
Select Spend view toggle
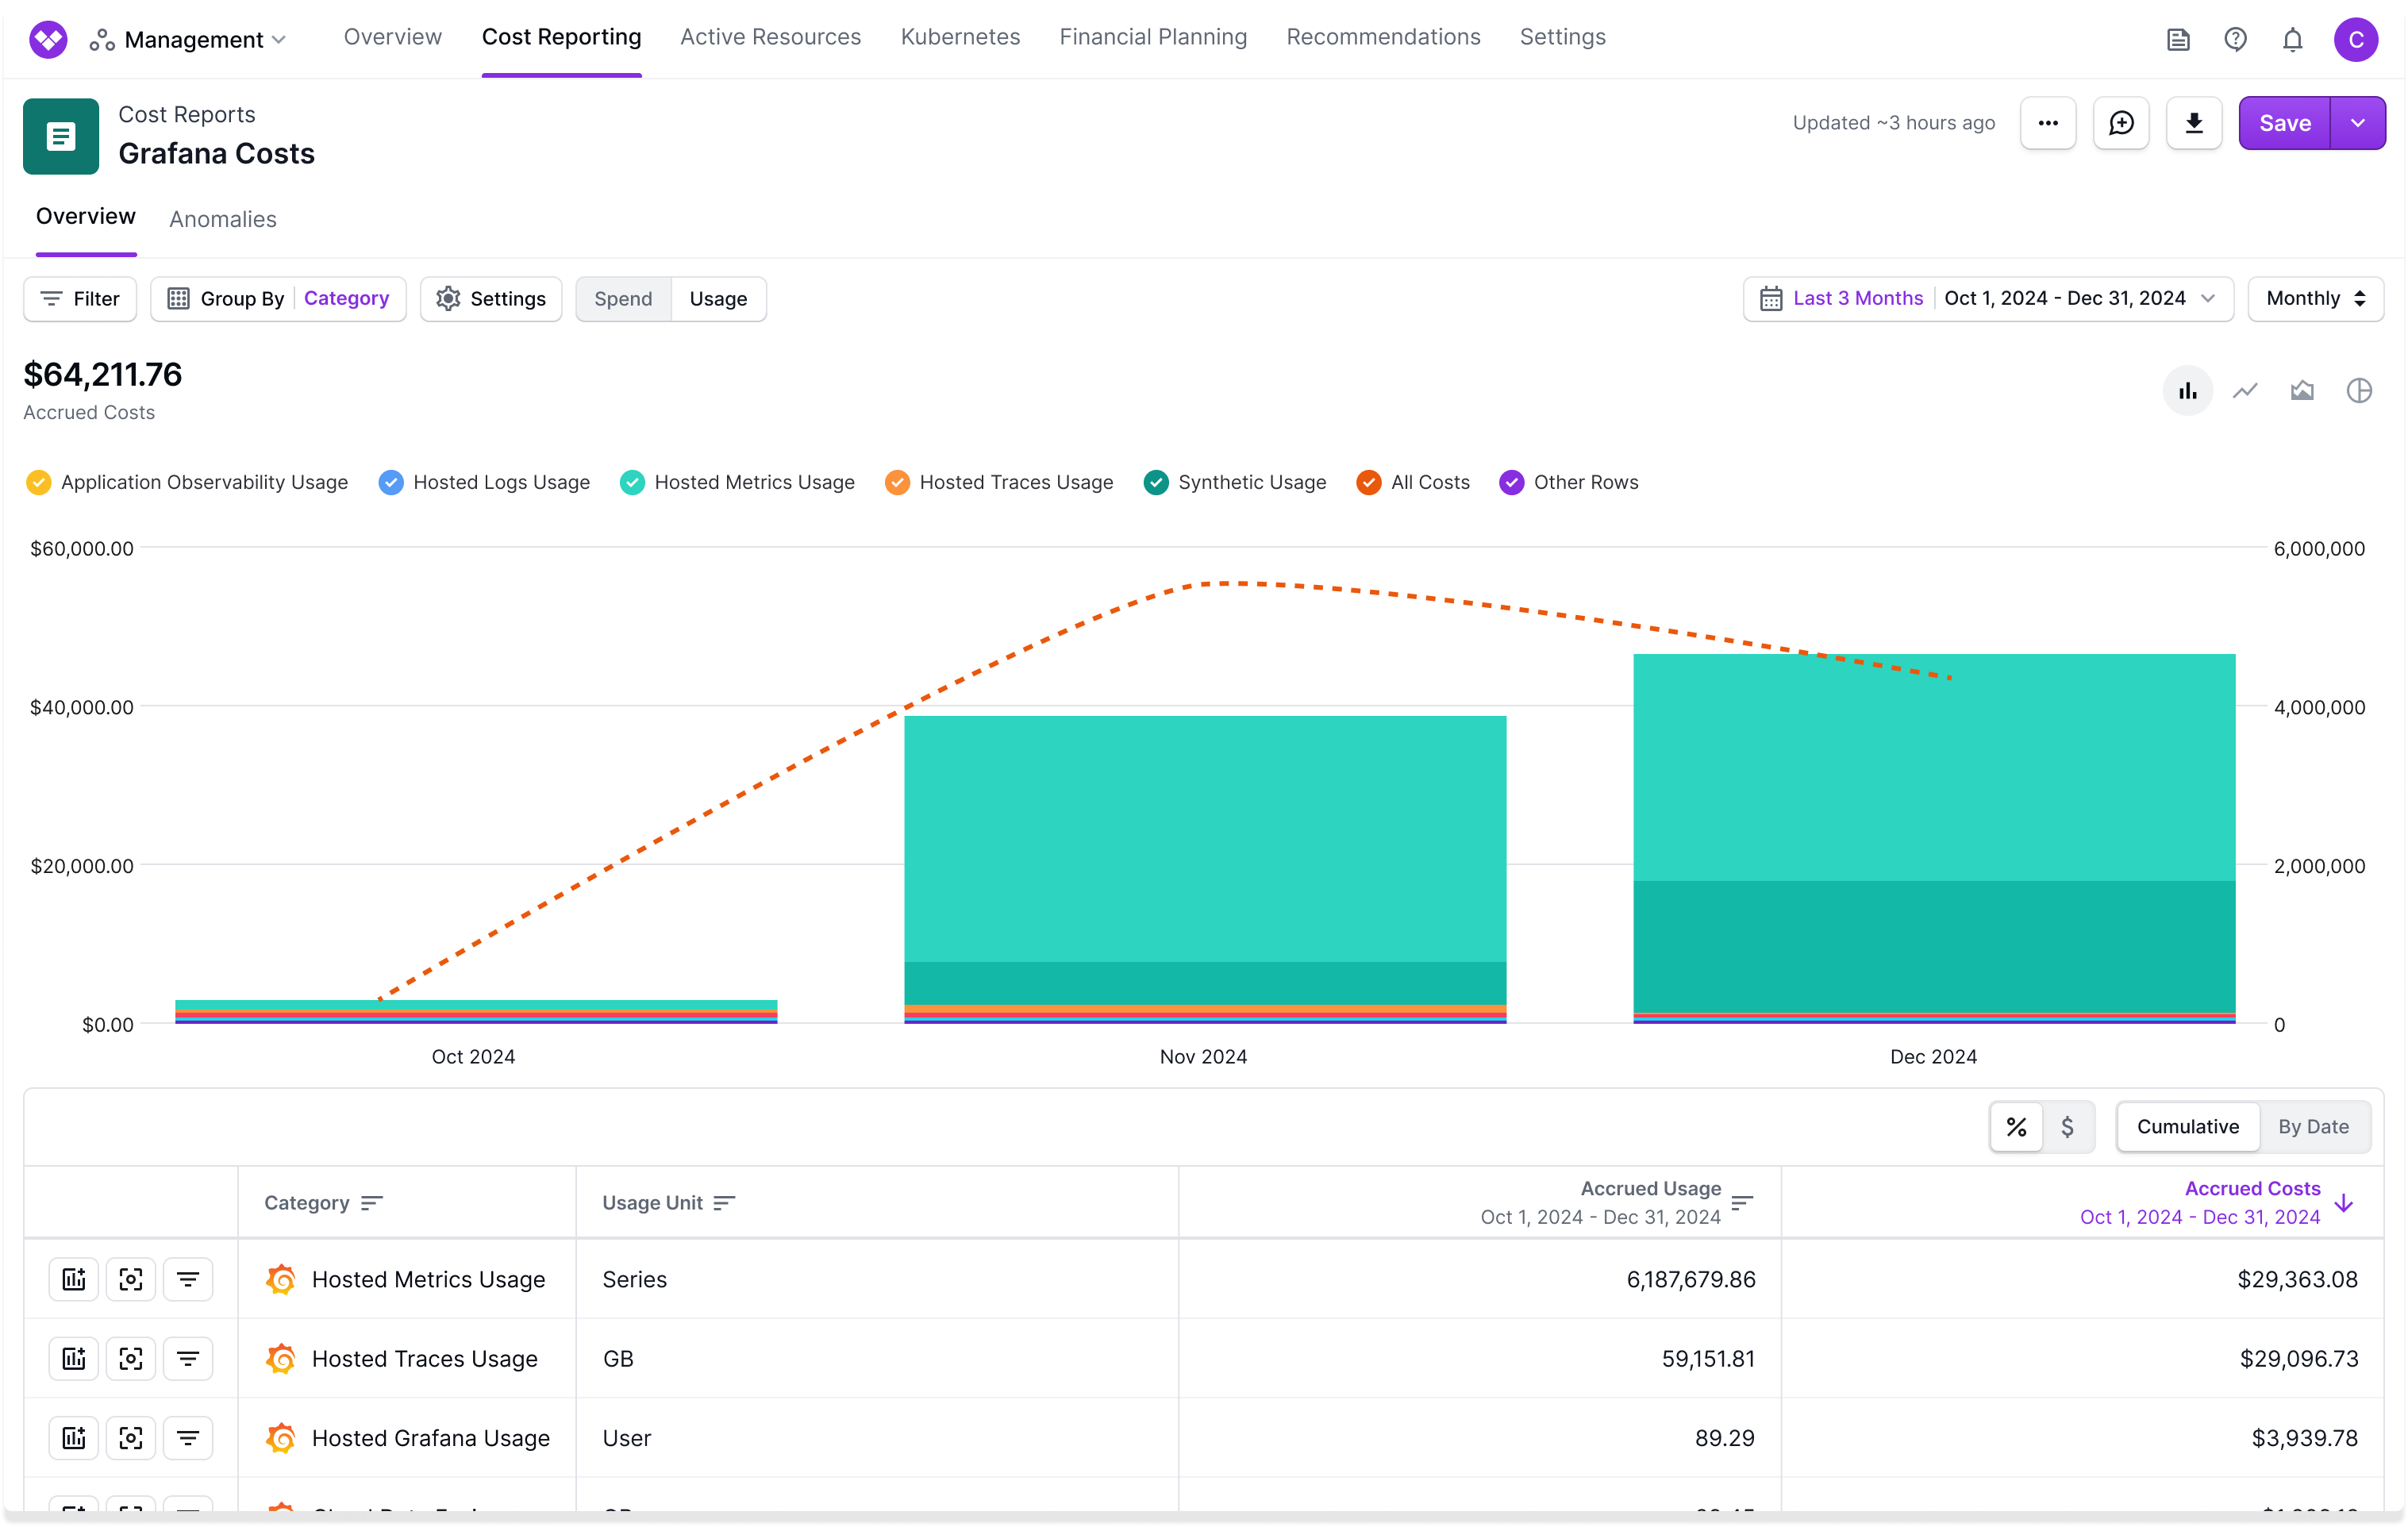(623, 299)
